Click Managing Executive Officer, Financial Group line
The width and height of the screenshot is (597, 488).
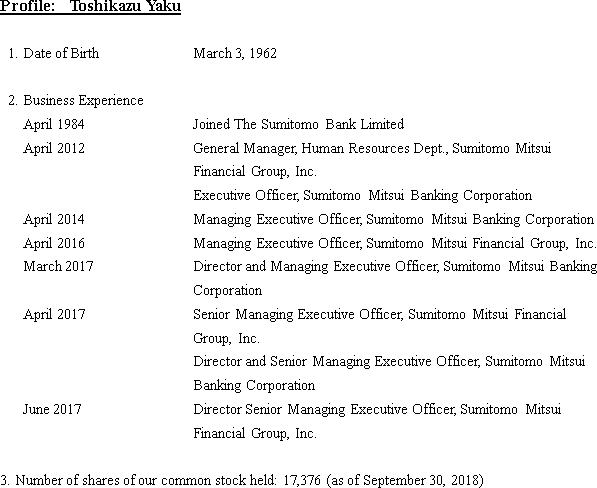click(395, 243)
